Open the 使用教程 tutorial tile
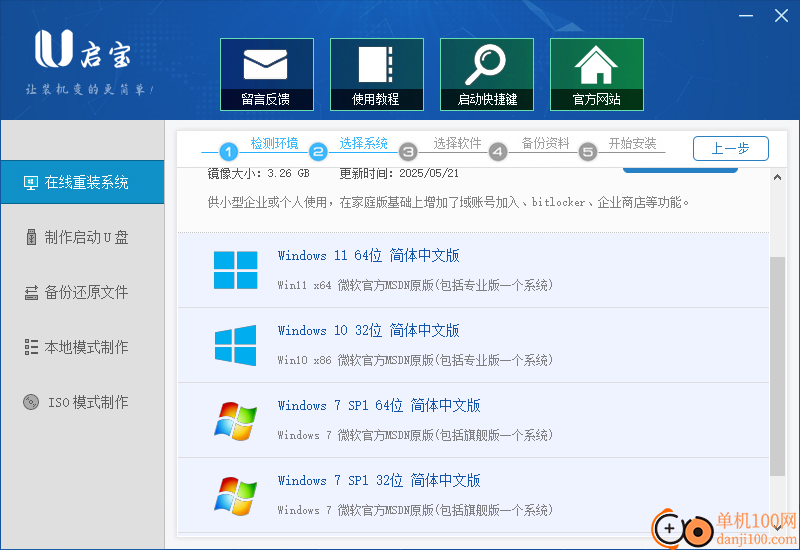This screenshot has height=550, width=800. 377,74
